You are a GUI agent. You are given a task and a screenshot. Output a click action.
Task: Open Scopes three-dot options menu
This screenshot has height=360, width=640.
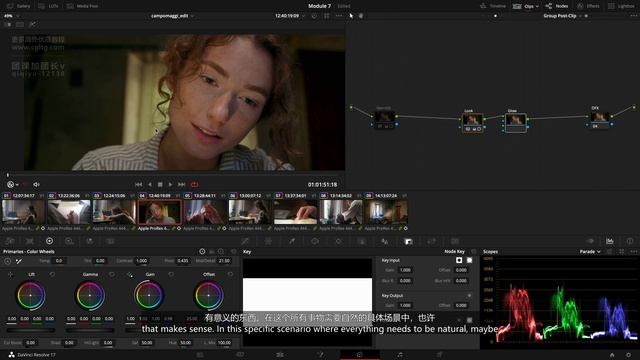633,252
